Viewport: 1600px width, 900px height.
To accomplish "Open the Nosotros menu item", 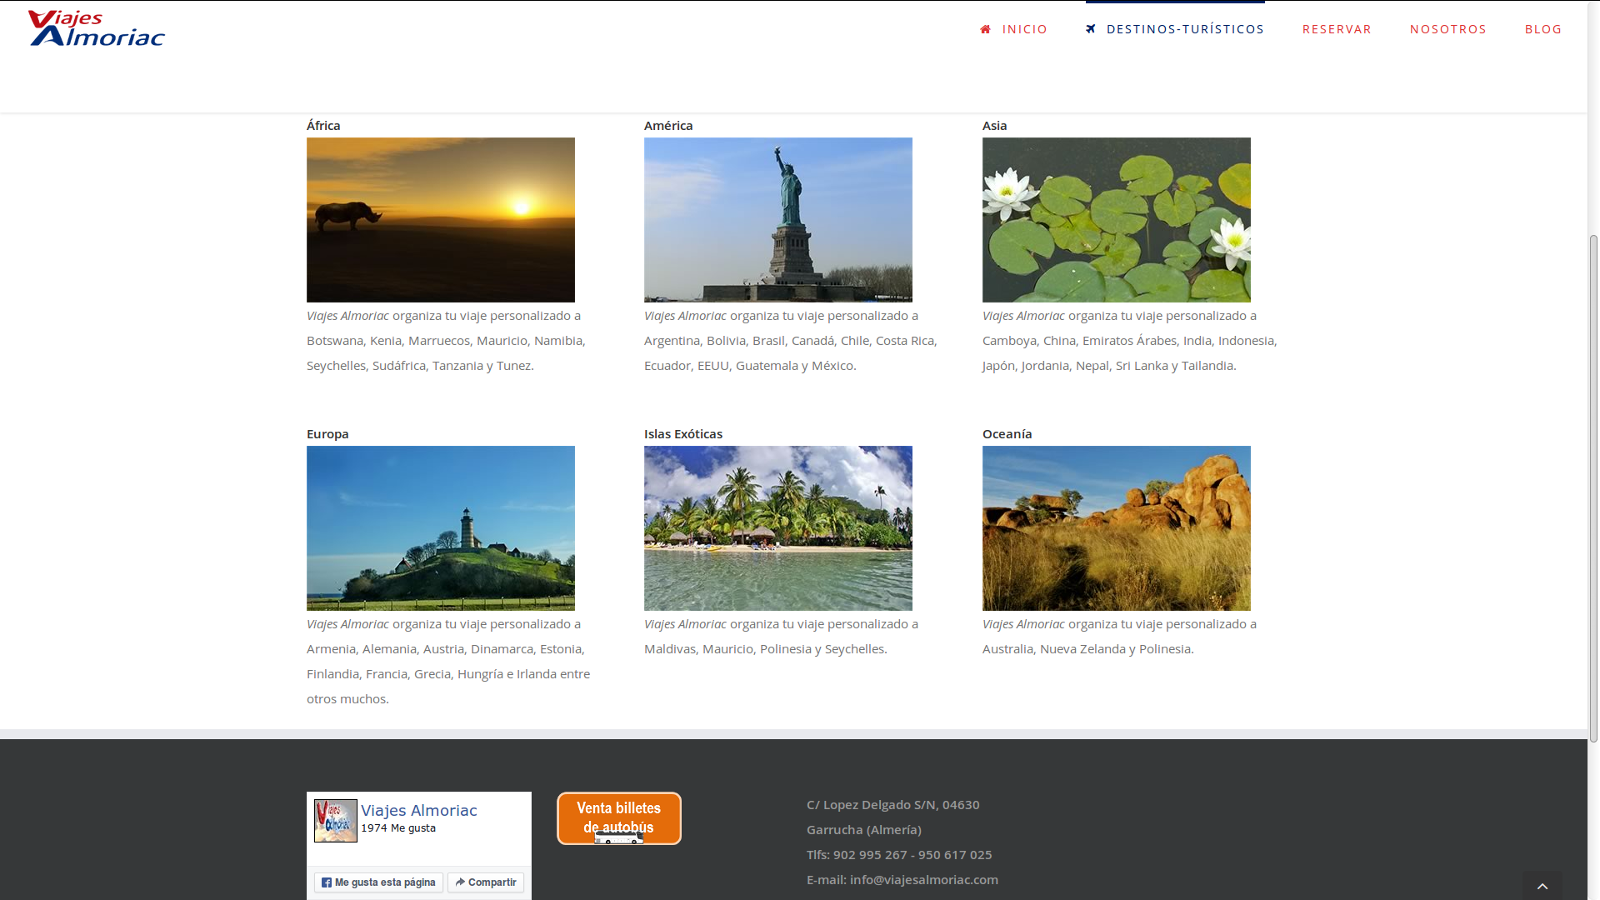I will [1447, 30].
